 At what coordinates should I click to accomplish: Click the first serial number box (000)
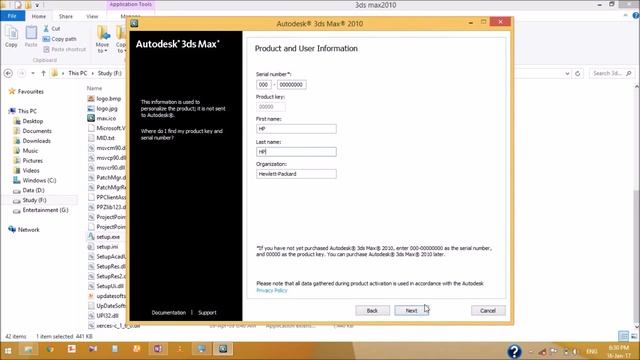tap(264, 84)
